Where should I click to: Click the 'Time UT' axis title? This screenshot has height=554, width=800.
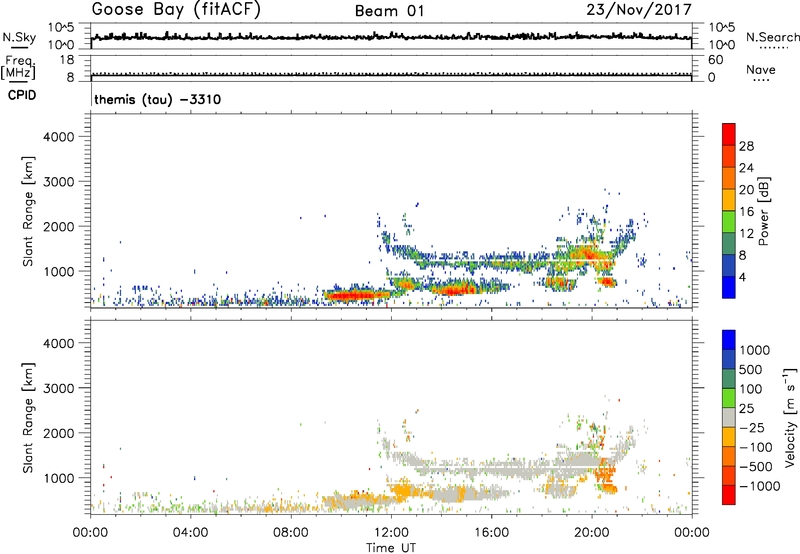[x=391, y=548]
